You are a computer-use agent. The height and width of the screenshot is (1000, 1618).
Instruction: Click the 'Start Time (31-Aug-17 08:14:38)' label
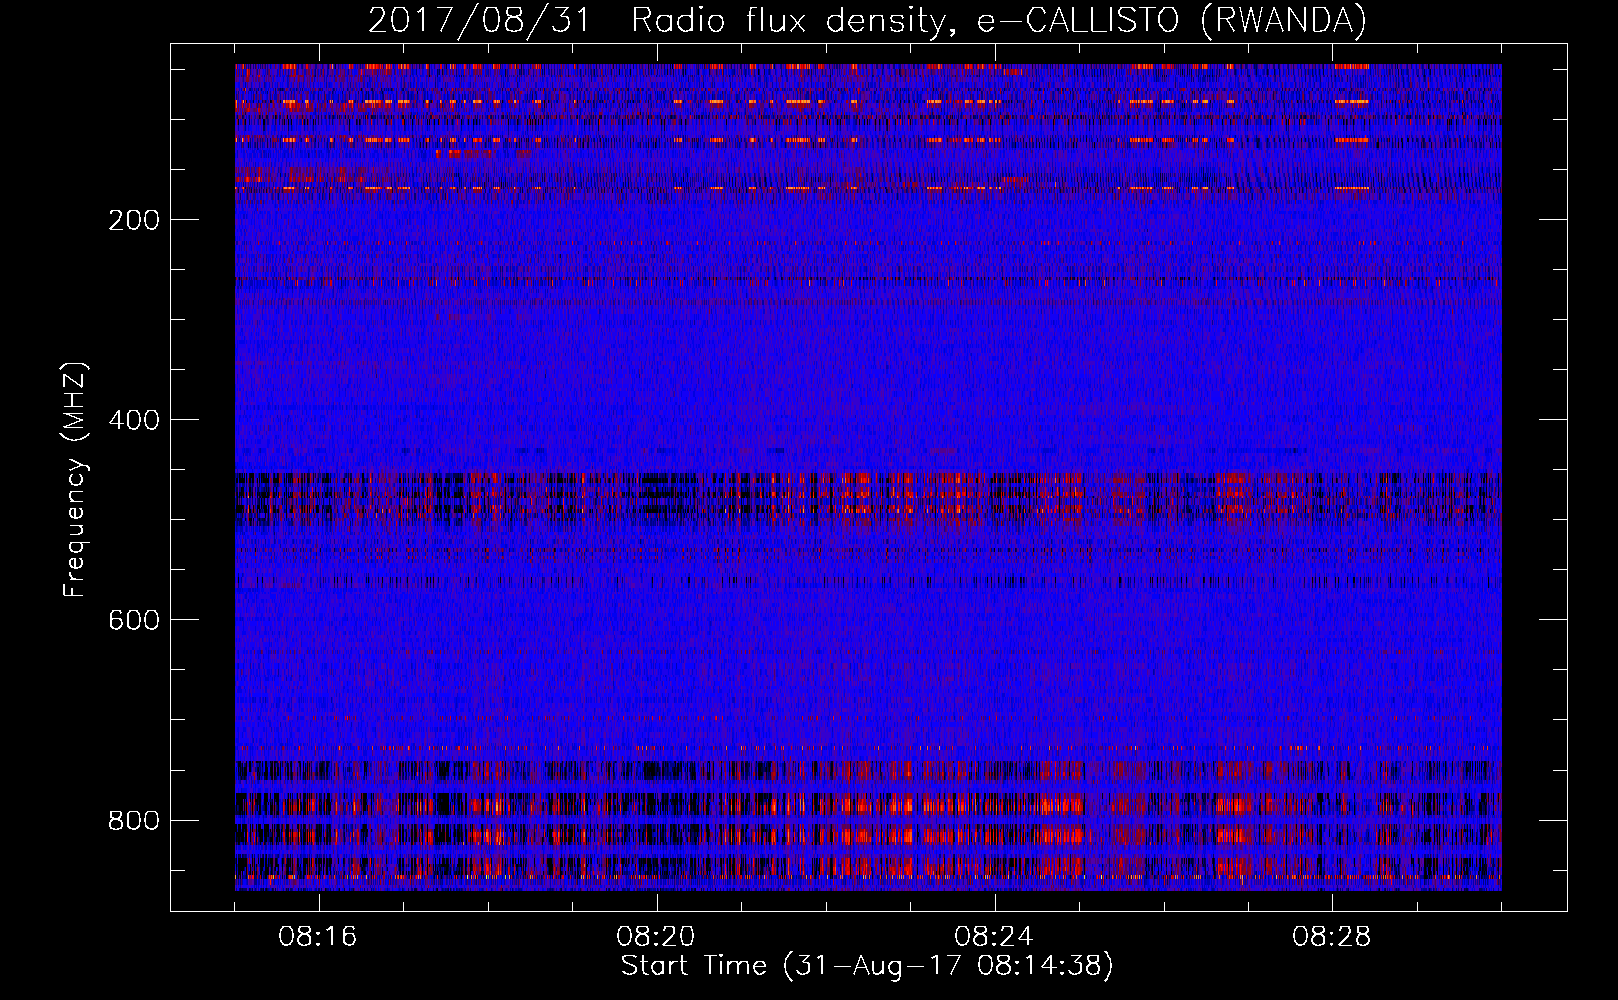pyautogui.click(x=867, y=966)
